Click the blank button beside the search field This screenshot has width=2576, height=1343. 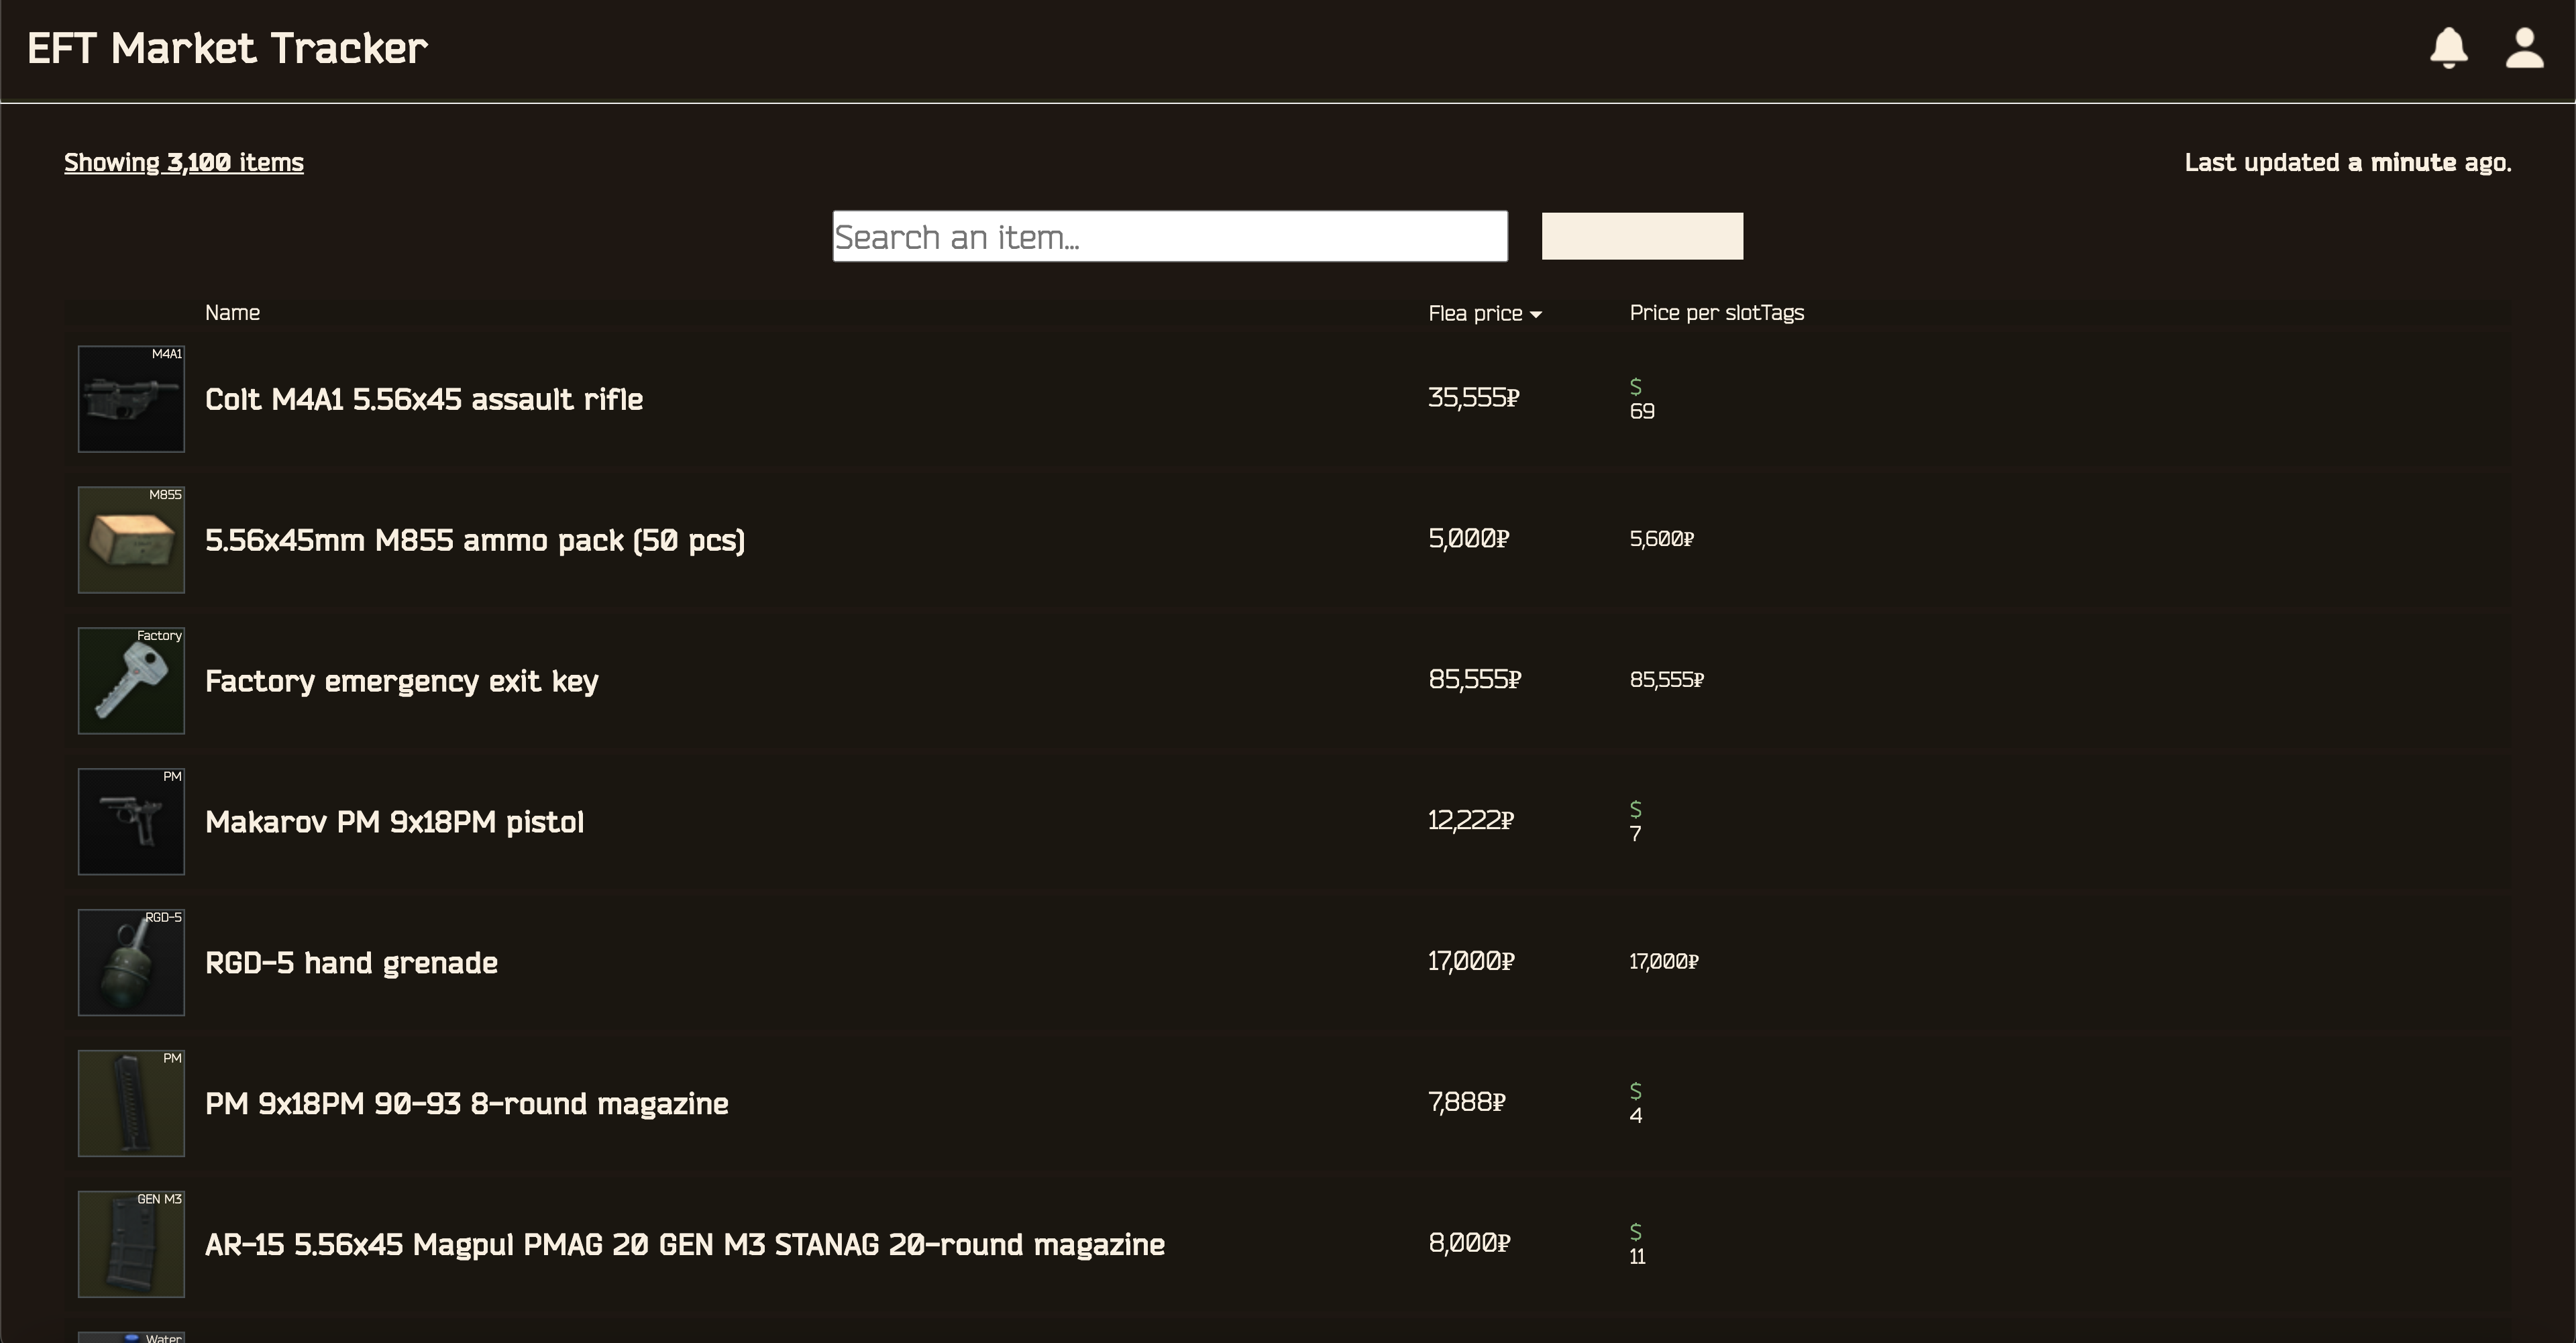(1642, 236)
